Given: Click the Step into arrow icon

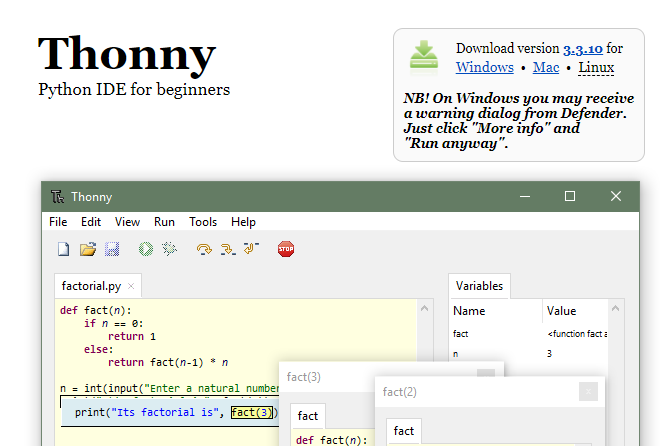Looking at the screenshot, I should 228,249.
